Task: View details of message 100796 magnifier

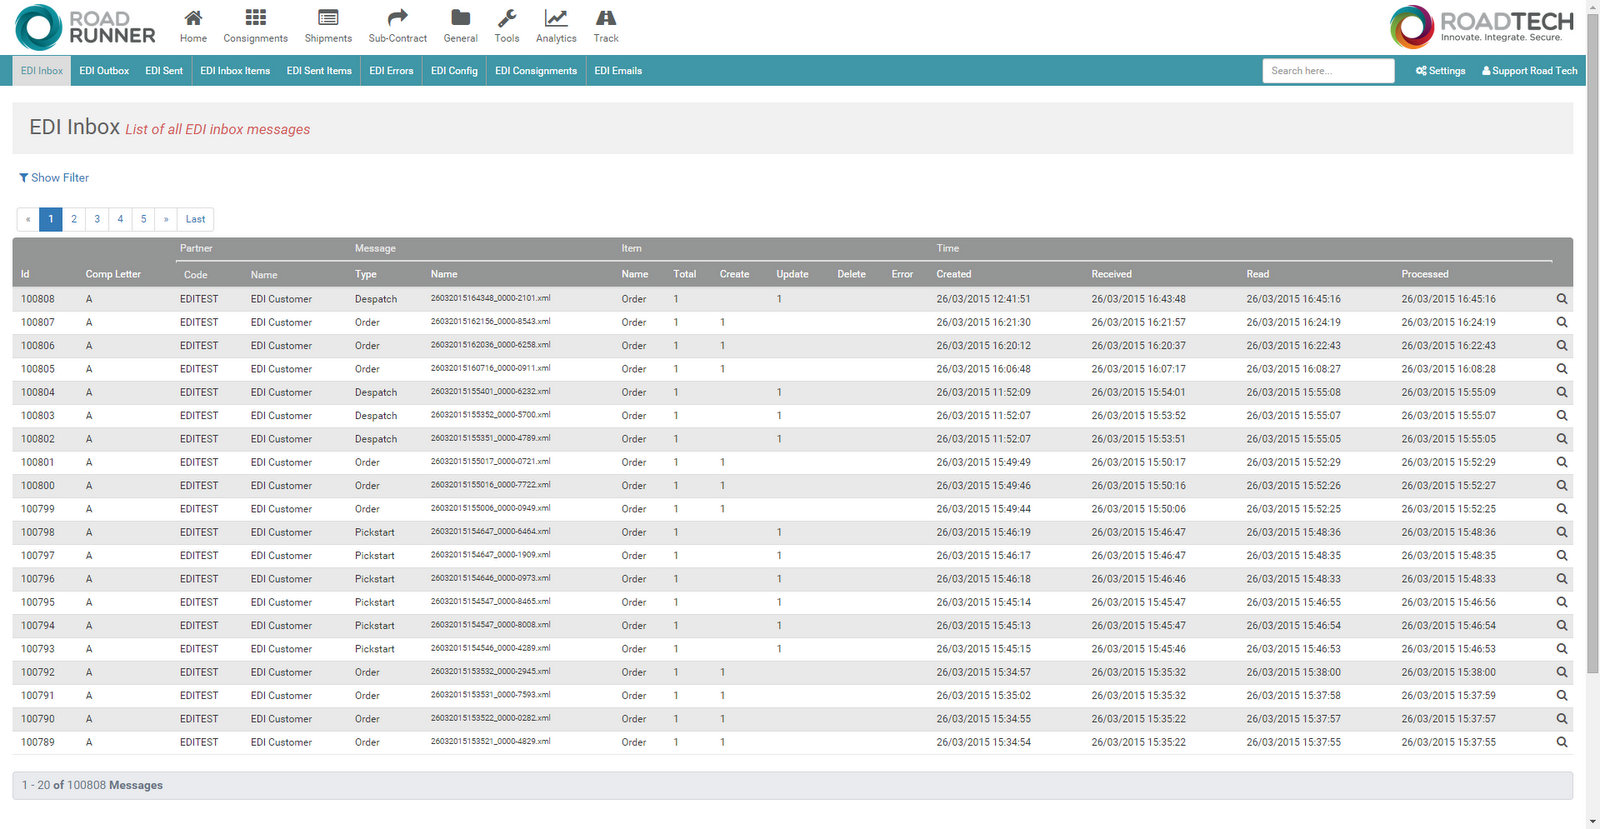Action: pyautogui.click(x=1561, y=579)
